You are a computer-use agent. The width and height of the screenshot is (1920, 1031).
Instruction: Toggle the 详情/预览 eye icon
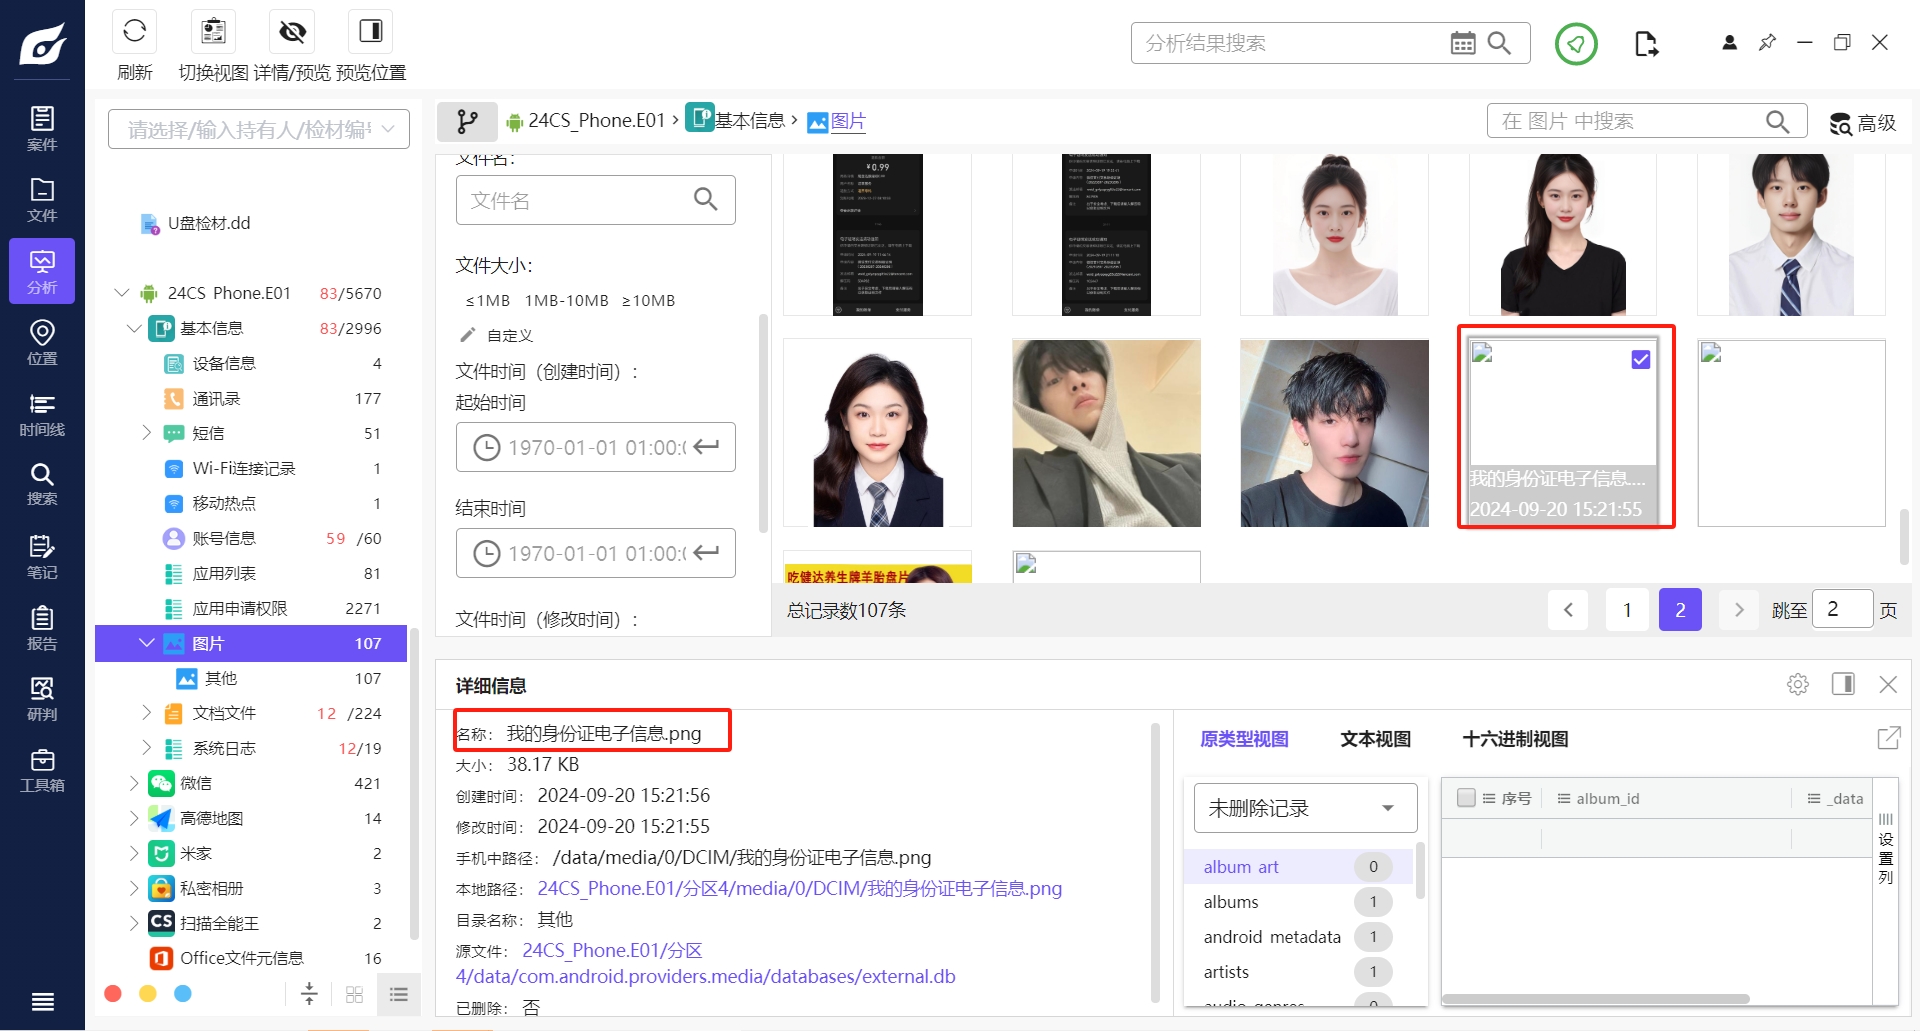tap(292, 31)
